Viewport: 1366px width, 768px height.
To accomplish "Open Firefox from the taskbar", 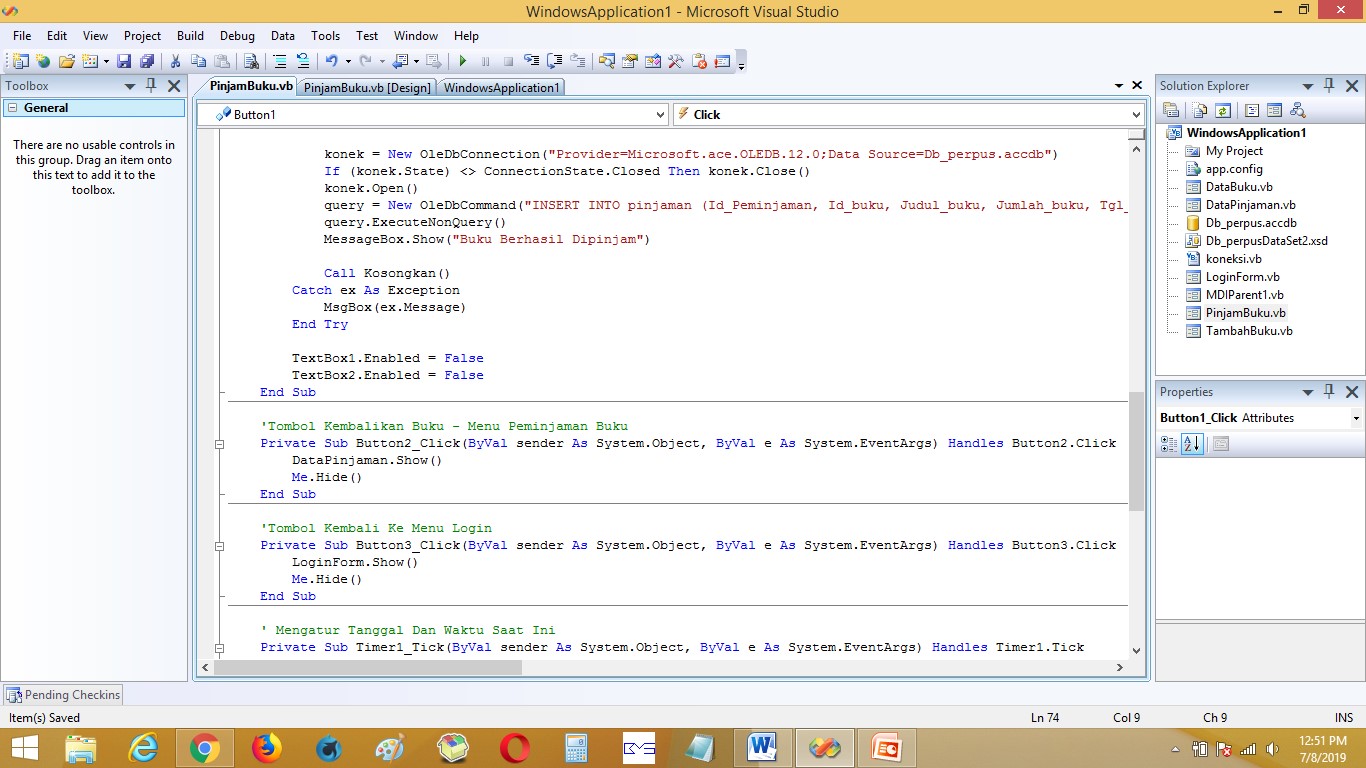I will [266, 748].
